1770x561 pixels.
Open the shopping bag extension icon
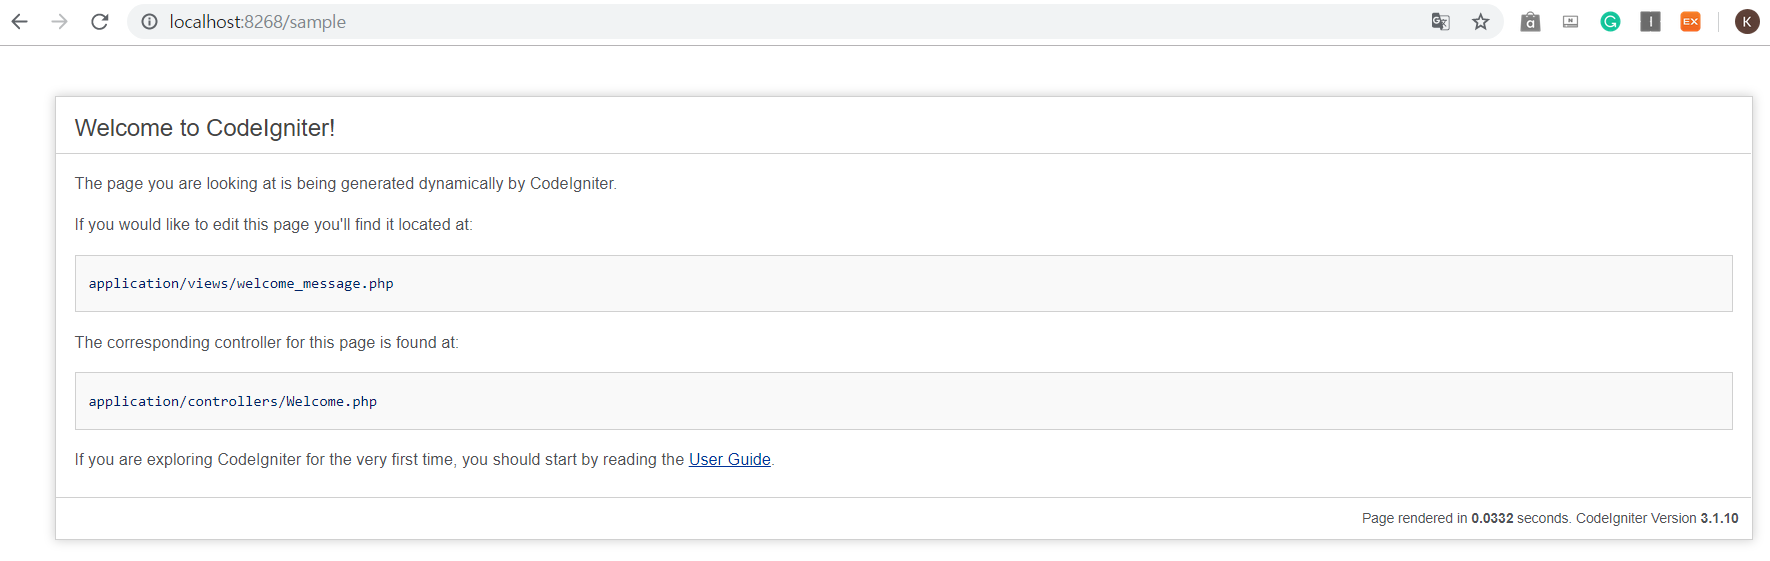[x=1530, y=22]
